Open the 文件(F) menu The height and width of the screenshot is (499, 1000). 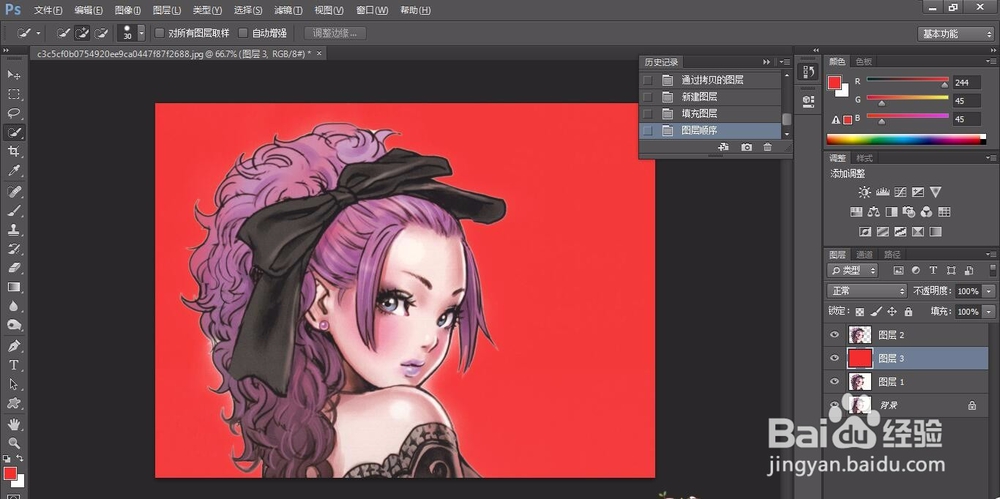[x=48, y=10]
